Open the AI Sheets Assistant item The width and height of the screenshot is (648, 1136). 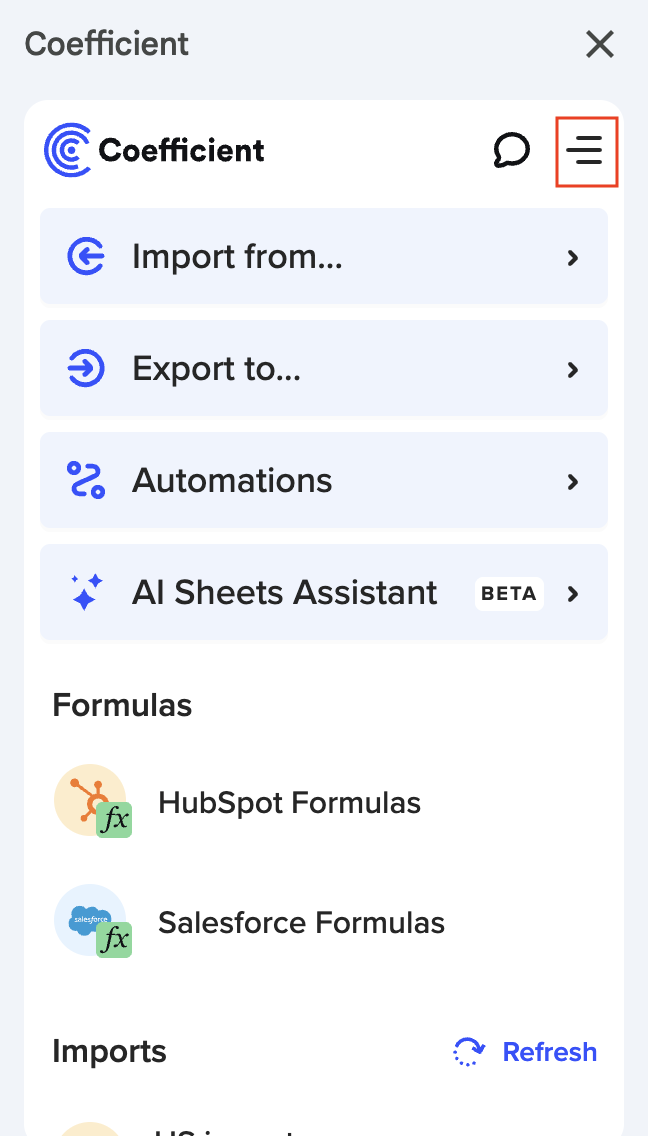click(x=285, y=593)
